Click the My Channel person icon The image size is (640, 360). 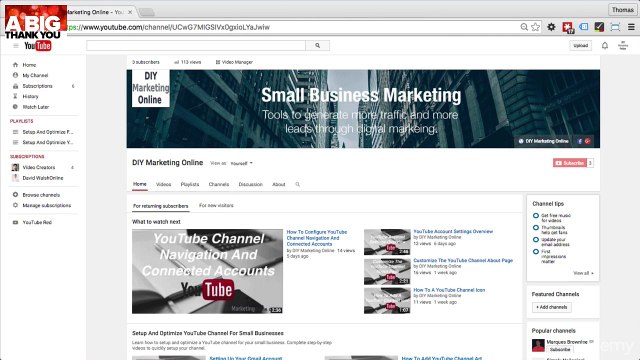(16, 75)
